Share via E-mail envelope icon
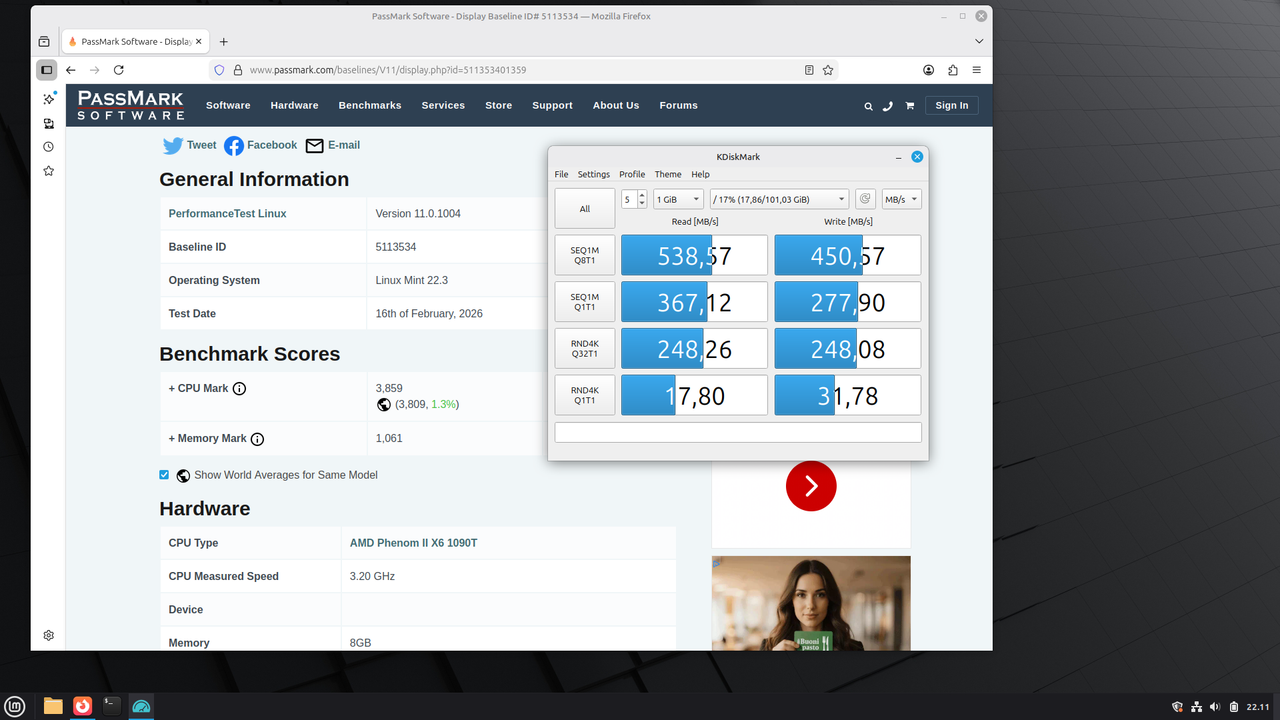 point(314,146)
